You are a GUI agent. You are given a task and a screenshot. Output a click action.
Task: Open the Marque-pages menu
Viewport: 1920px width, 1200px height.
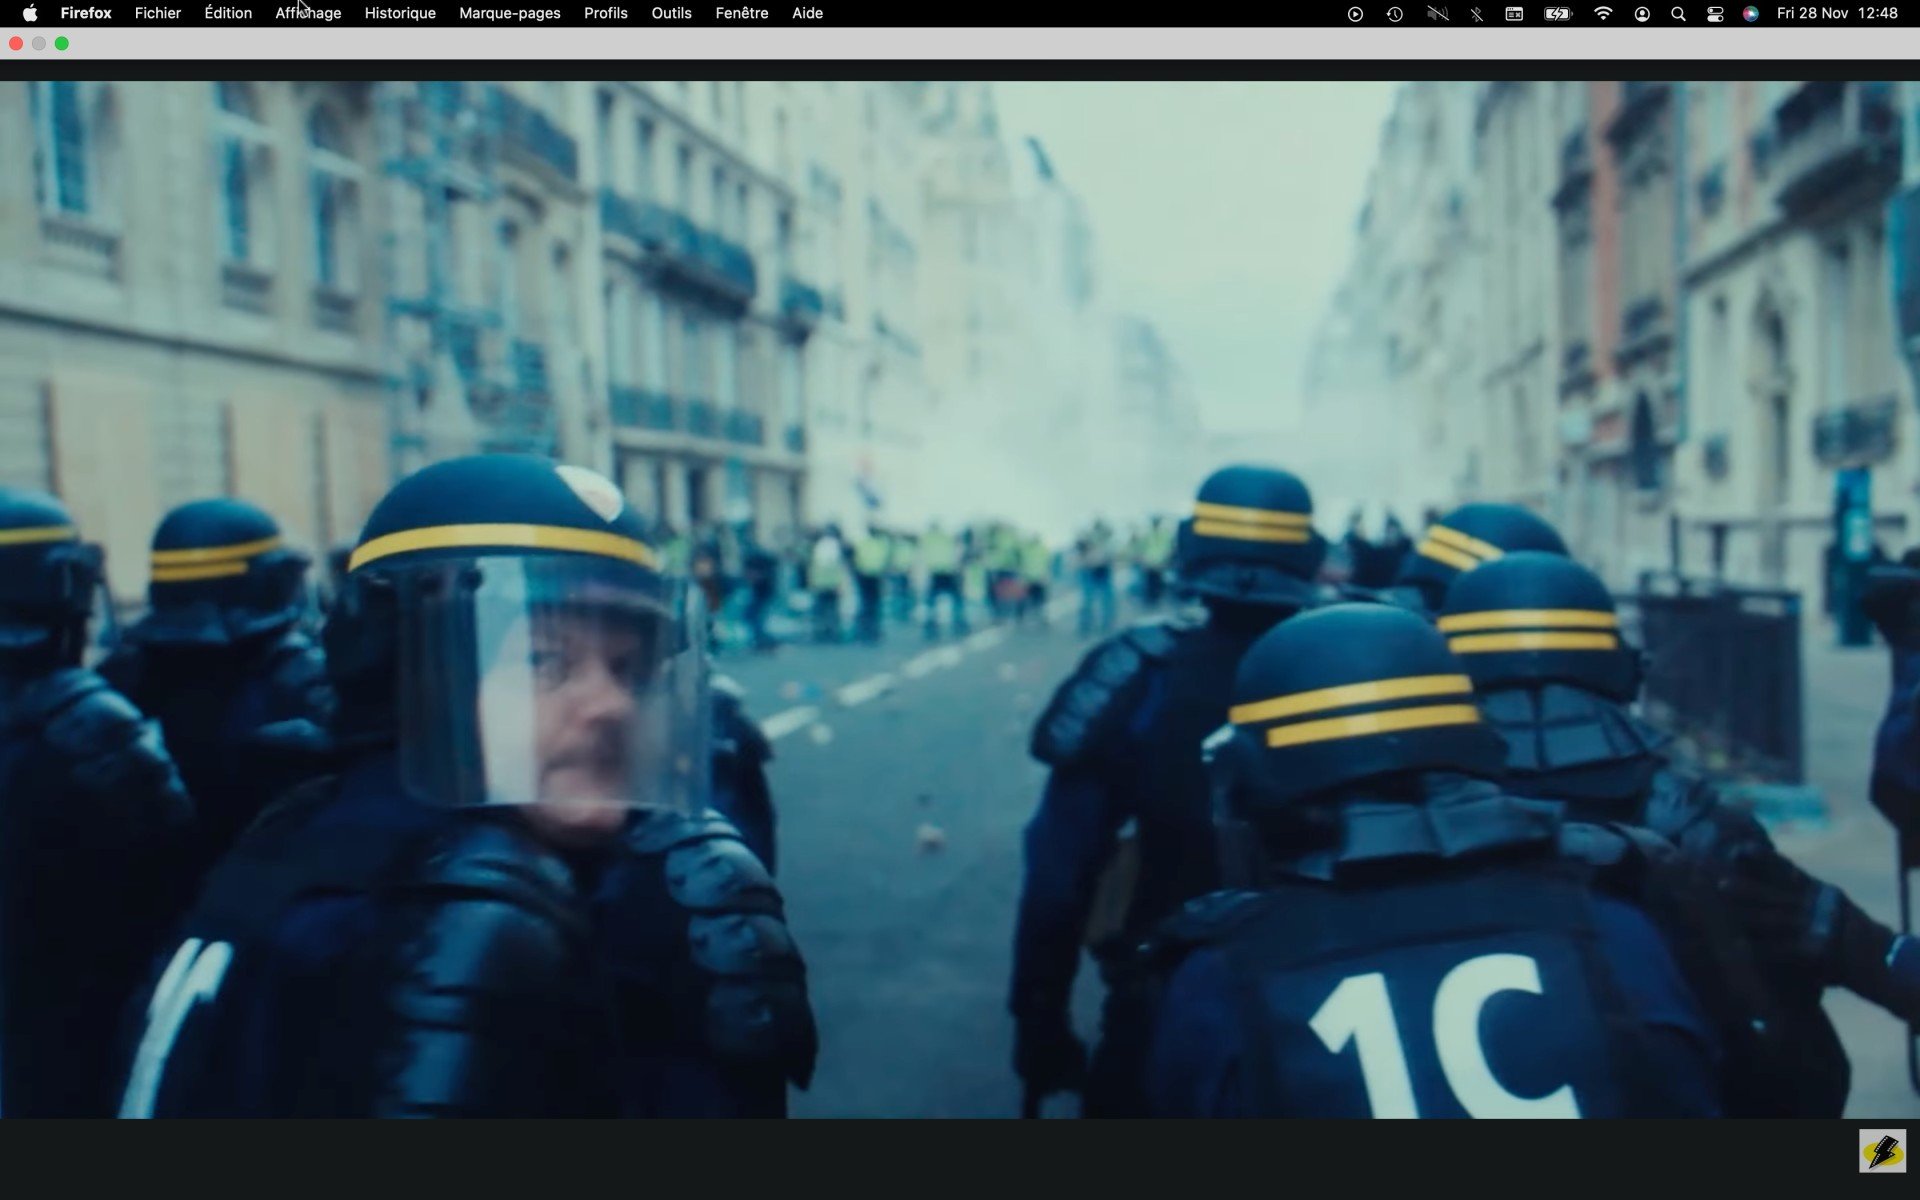pos(509,13)
